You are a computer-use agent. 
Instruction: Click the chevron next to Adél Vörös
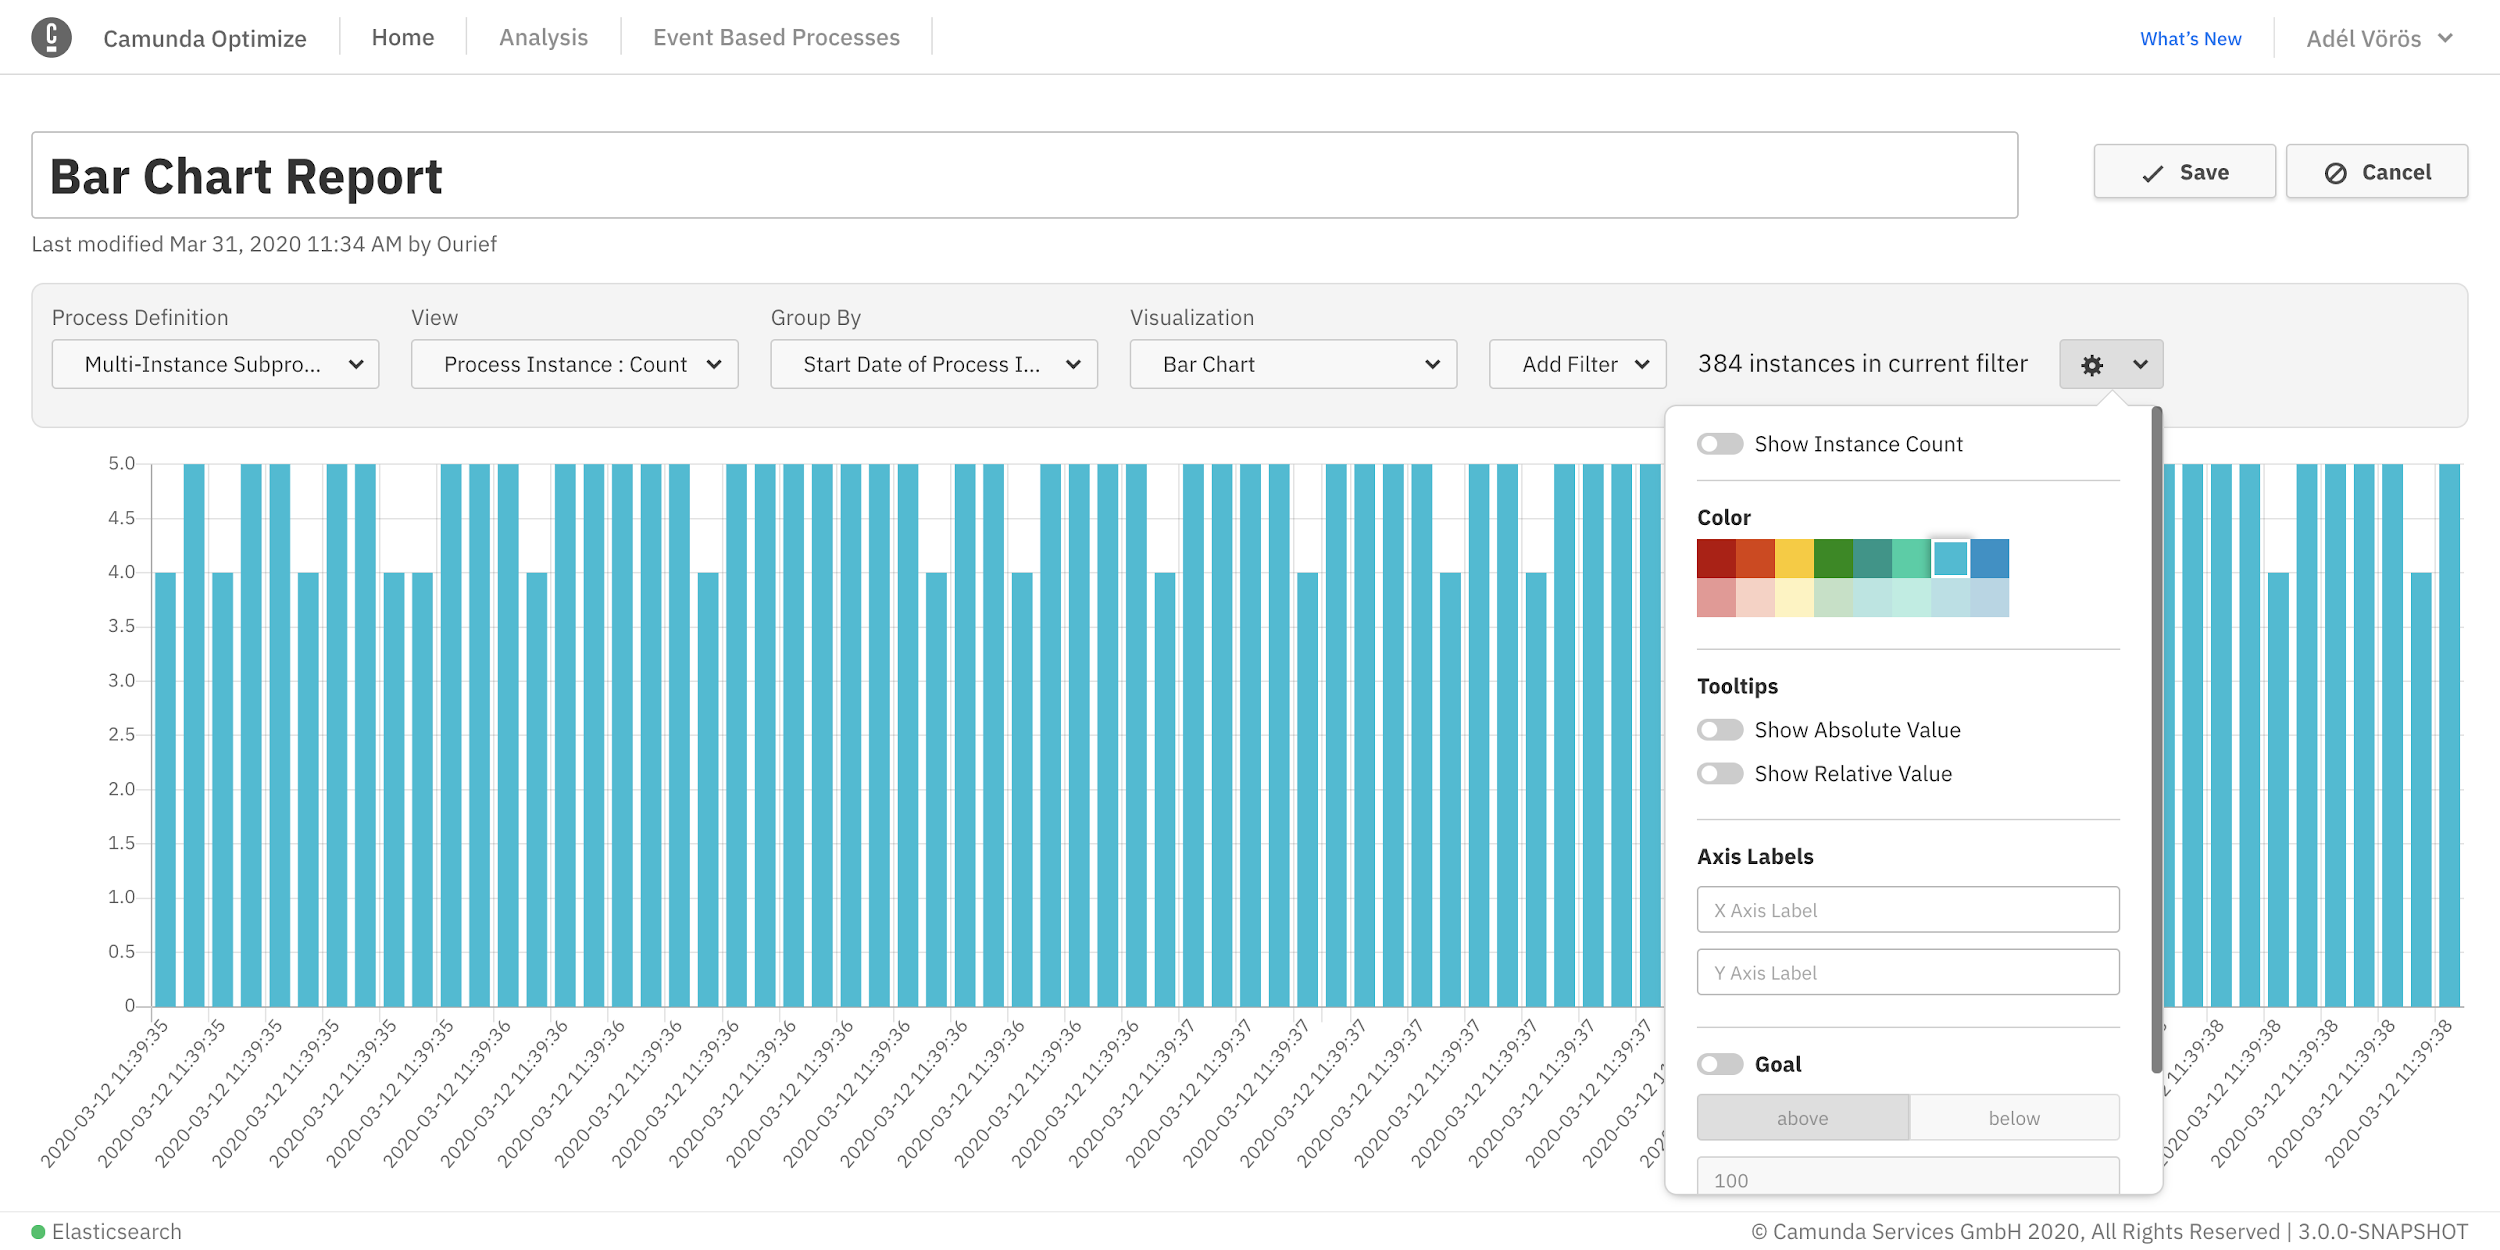point(2445,38)
